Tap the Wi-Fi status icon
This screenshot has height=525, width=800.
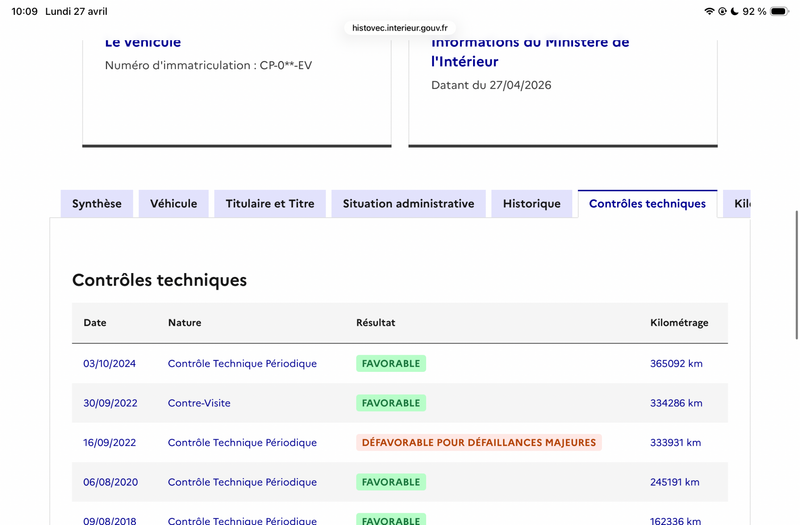pyautogui.click(x=709, y=11)
